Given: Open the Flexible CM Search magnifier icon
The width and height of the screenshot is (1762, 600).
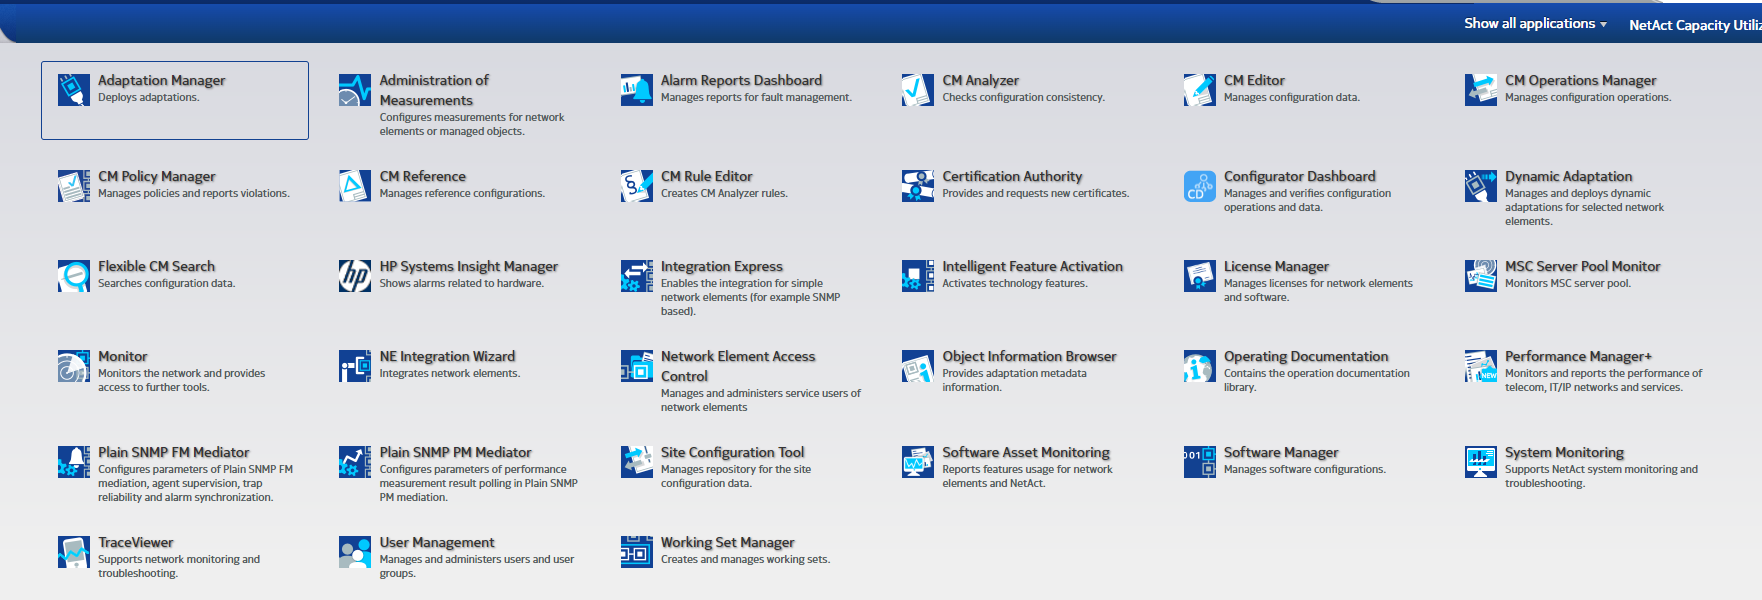Looking at the screenshot, I should (x=74, y=276).
